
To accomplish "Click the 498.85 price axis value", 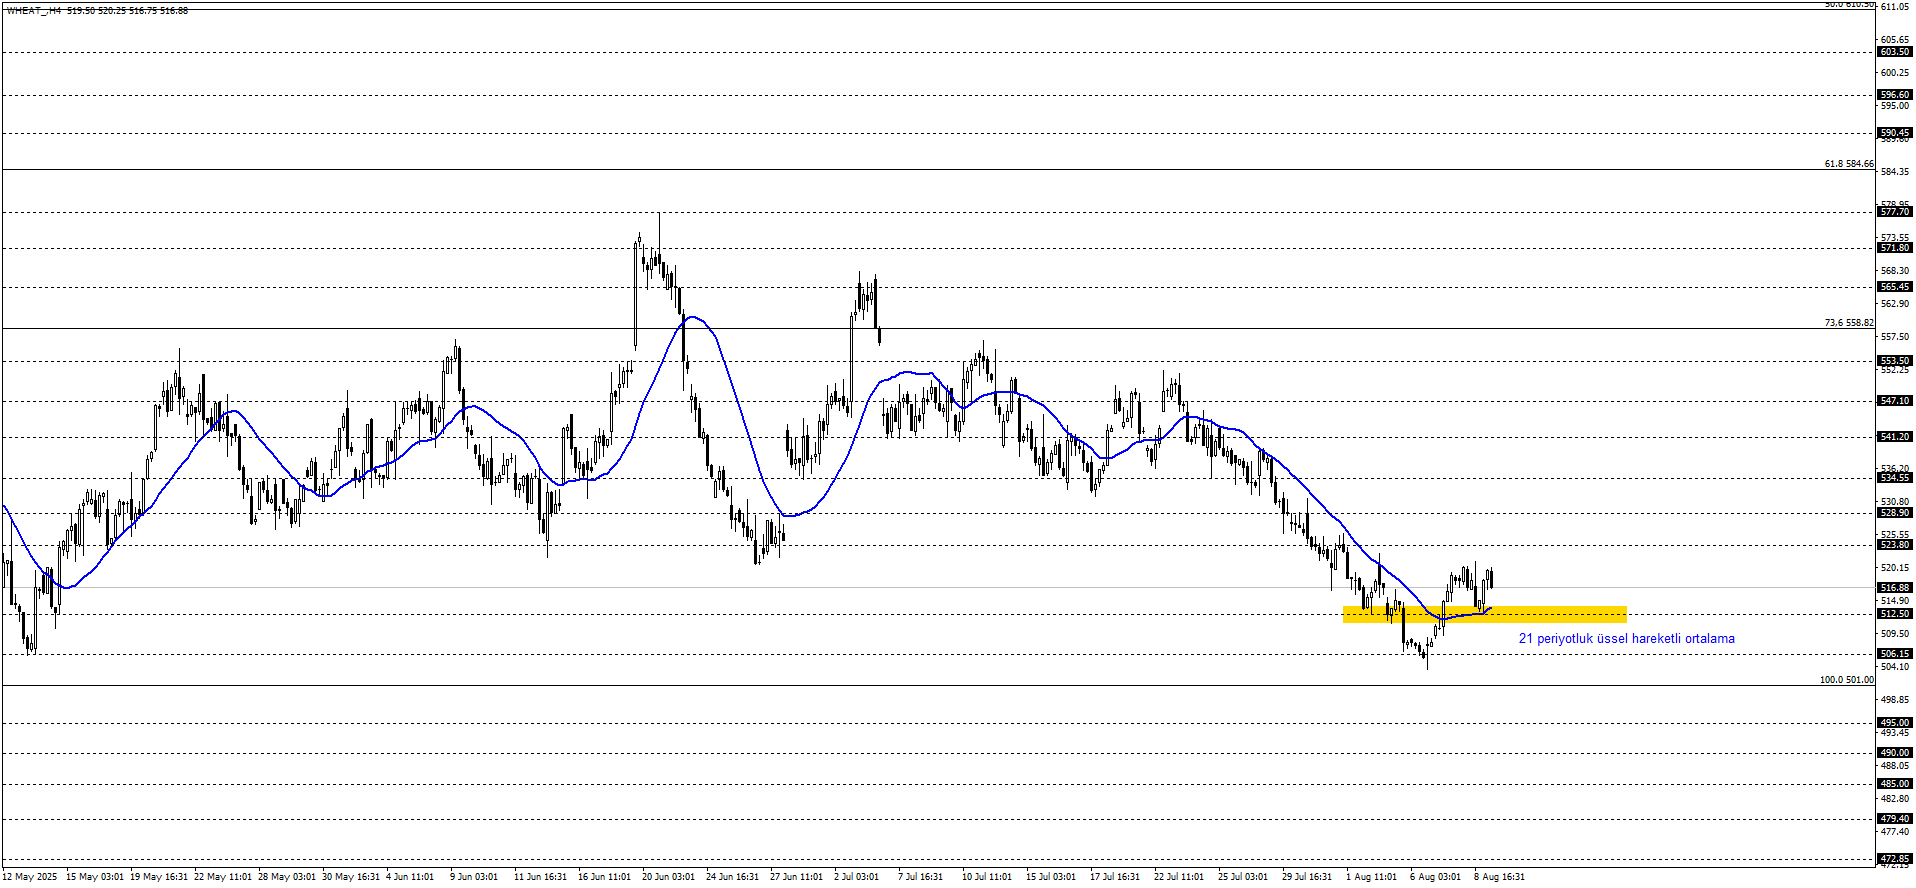I will click(x=1894, y=700).
